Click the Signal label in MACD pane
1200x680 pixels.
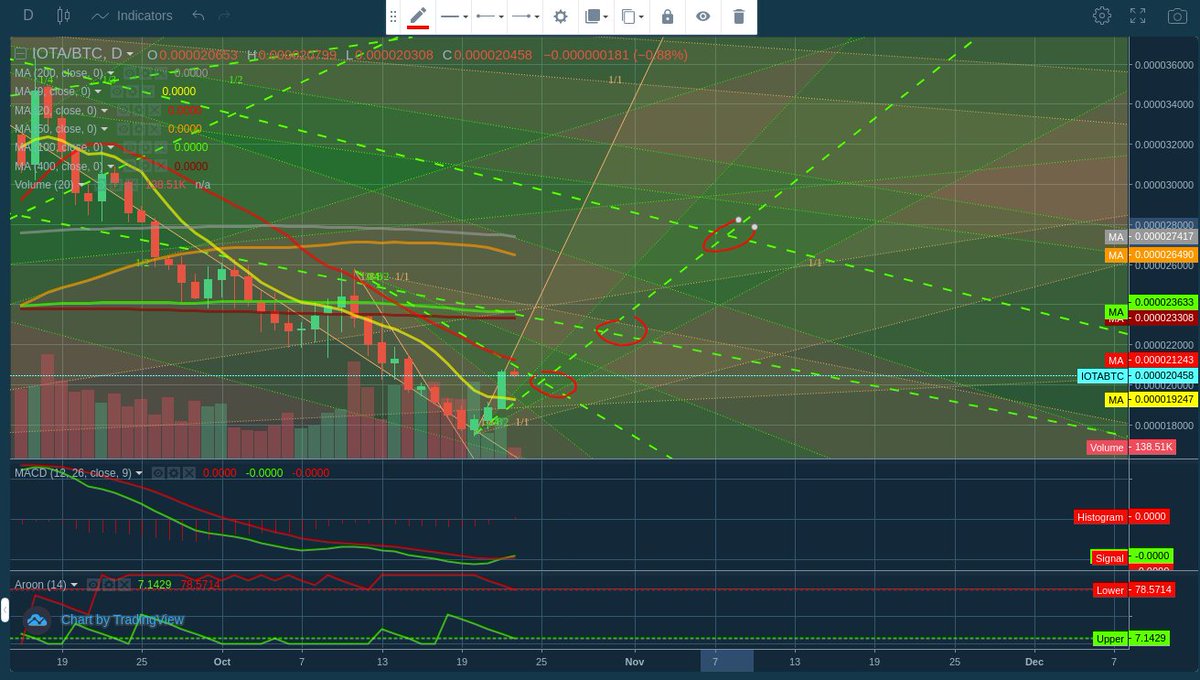tap(1109, 558)
